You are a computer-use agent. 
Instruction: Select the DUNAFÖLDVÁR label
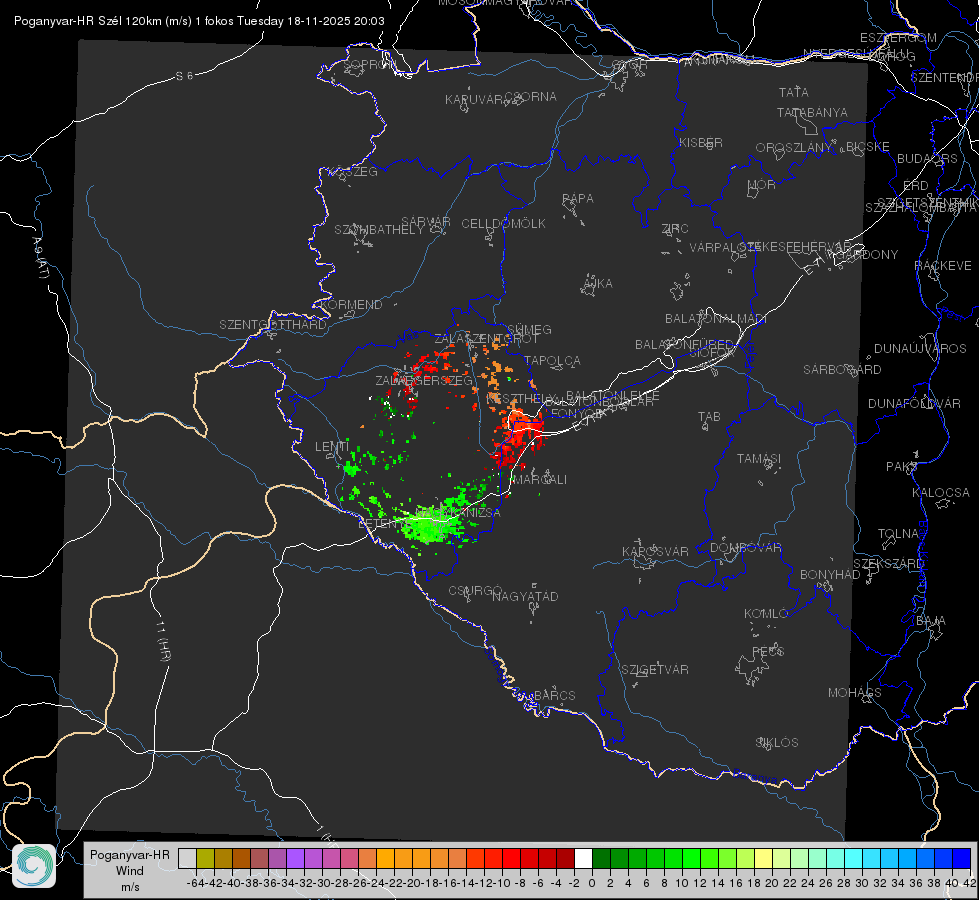tap(914, 403)
